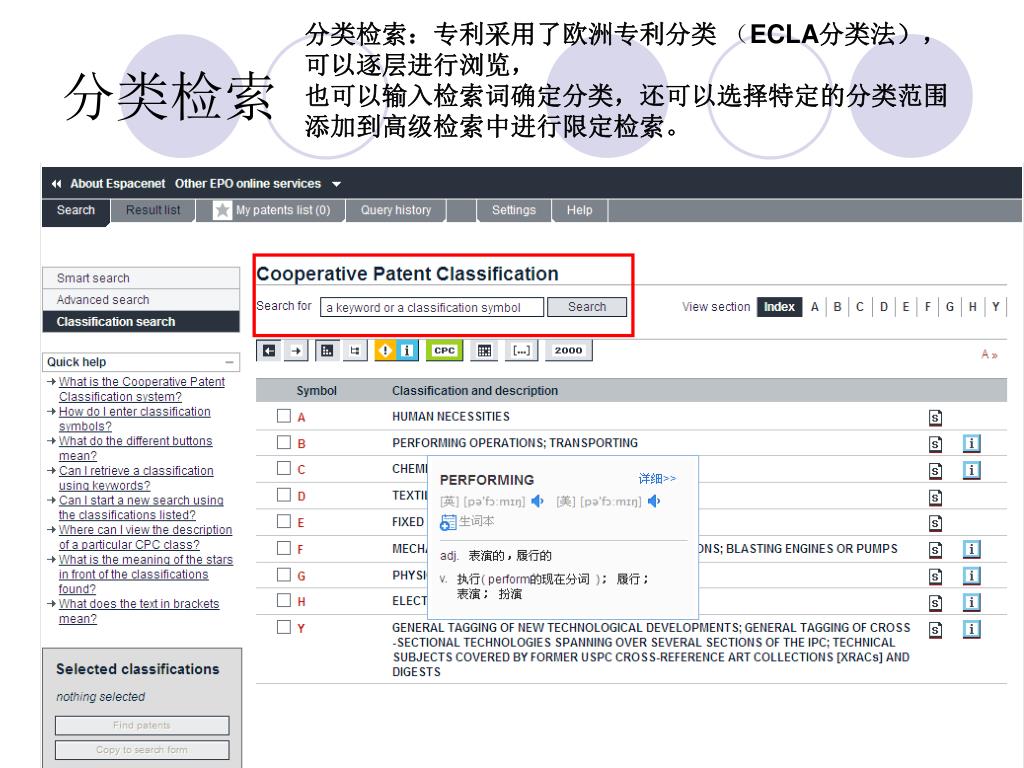Open S icon for row F

(x=935, y=550)
